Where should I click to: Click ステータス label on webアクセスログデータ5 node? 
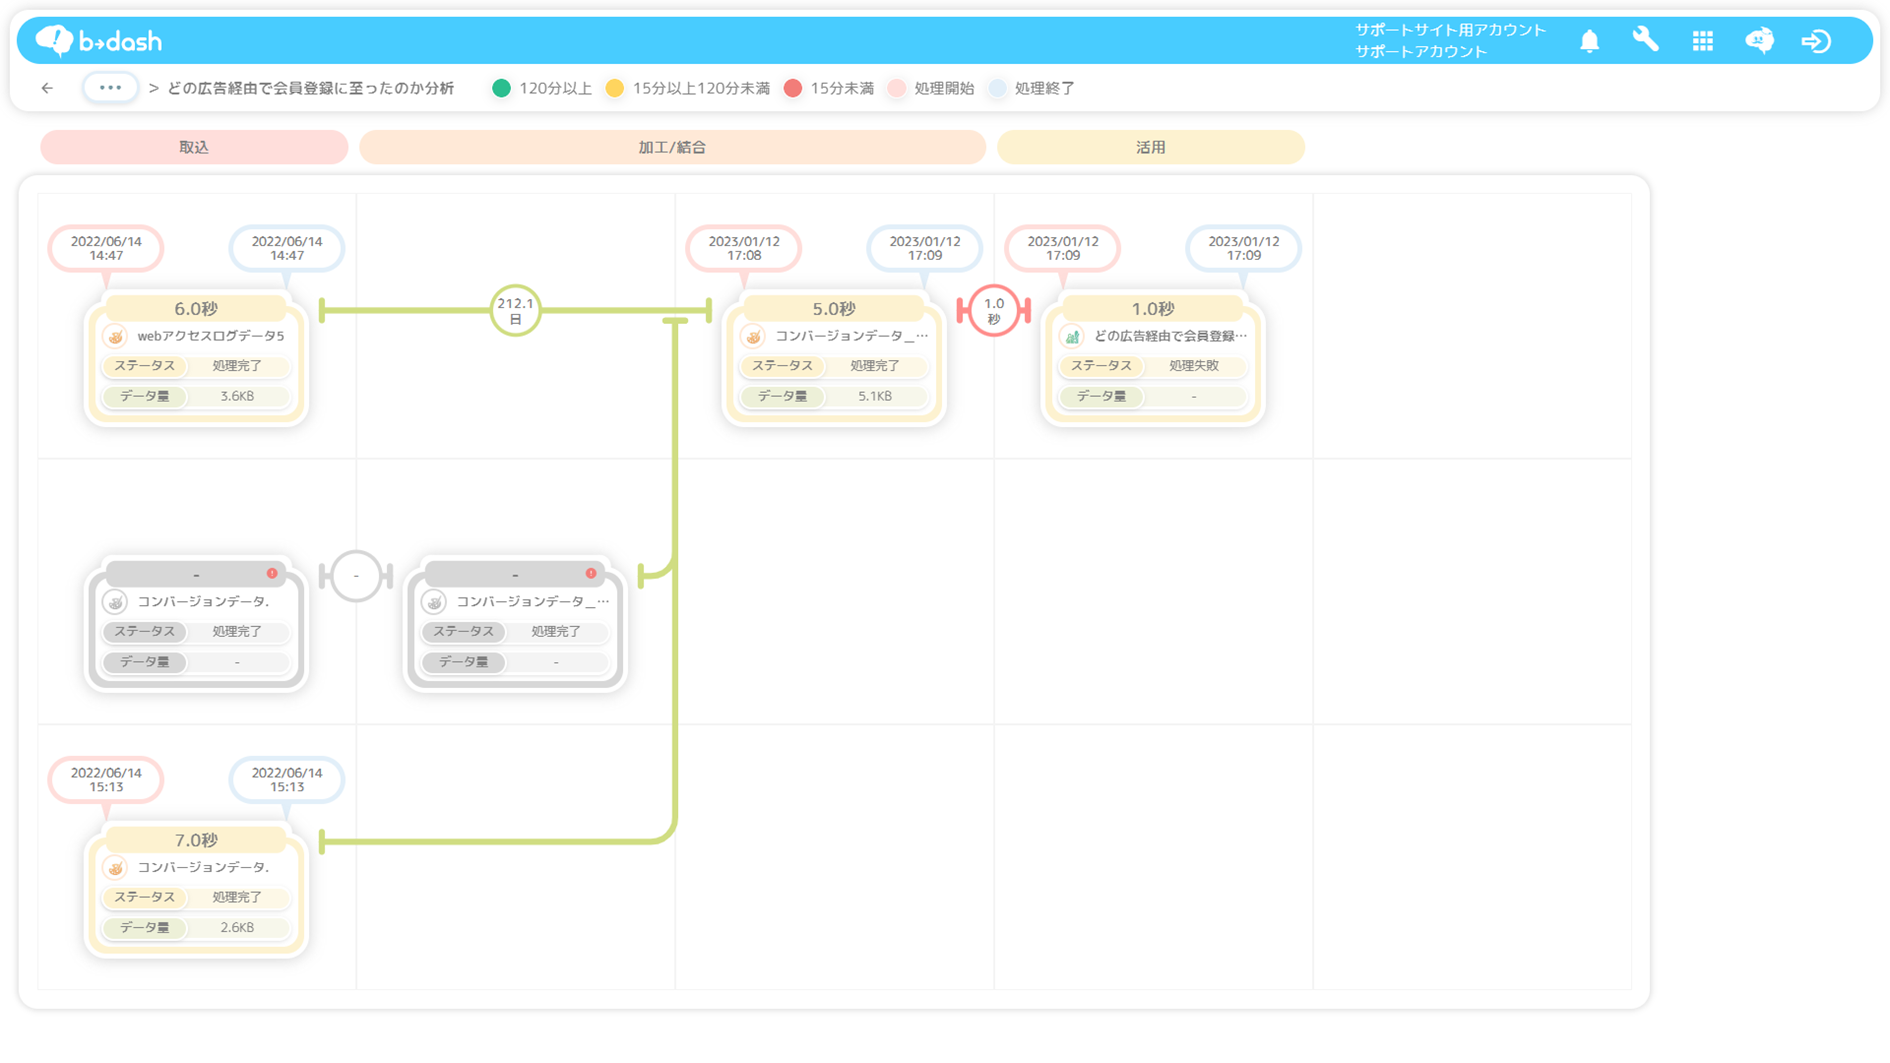[145, 366]
